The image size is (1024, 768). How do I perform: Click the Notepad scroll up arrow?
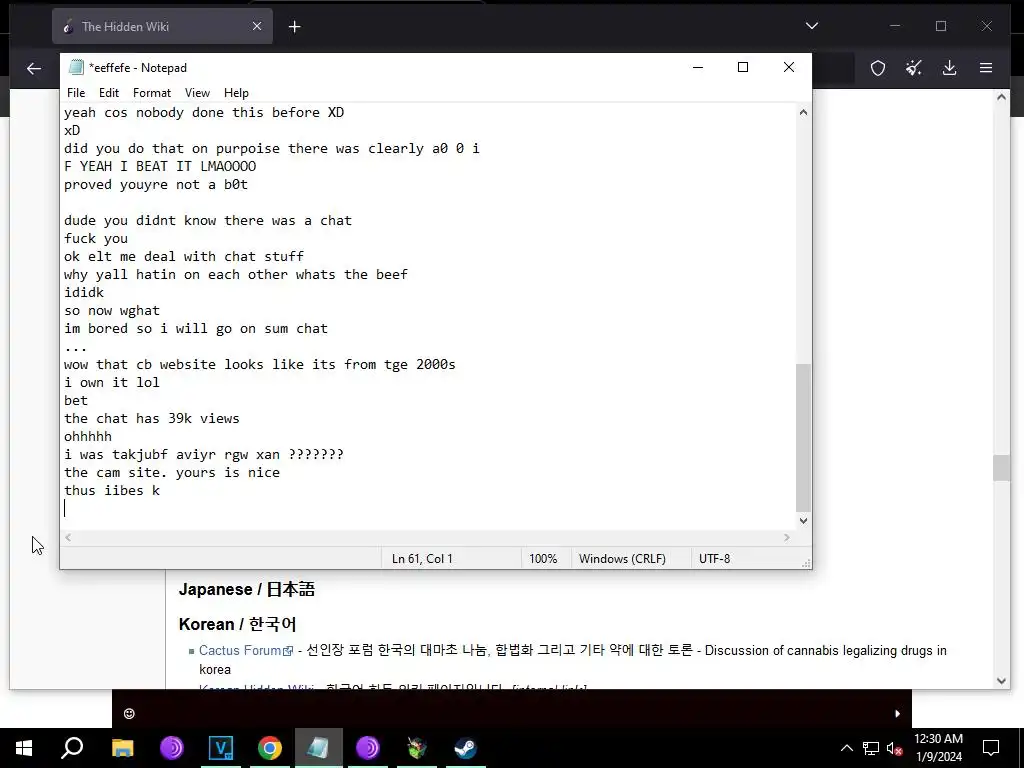(x=803, y=112)
